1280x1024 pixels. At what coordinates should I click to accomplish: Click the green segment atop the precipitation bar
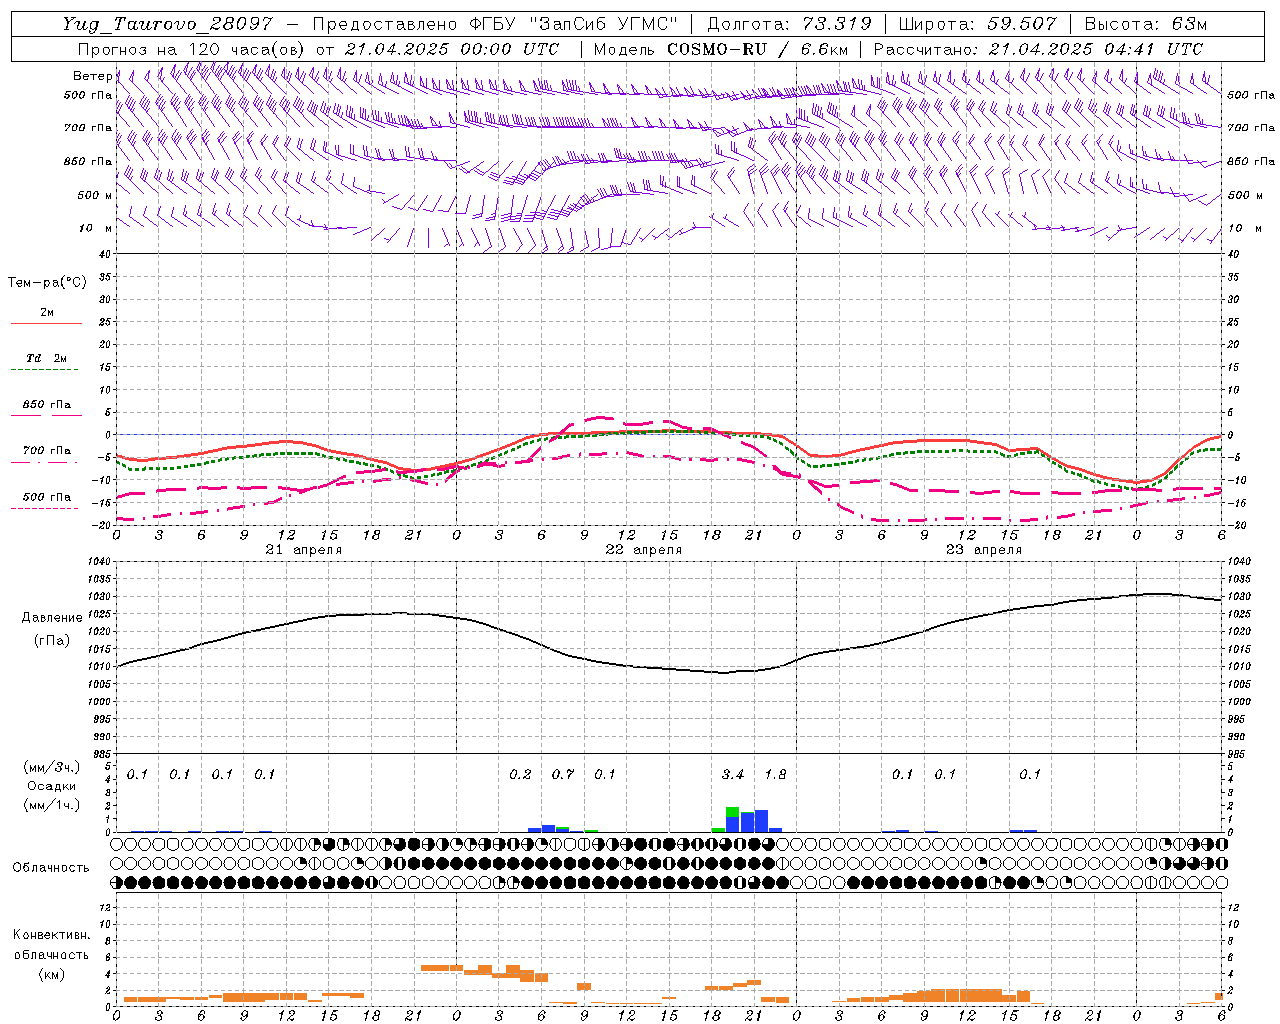pos(733,812)
